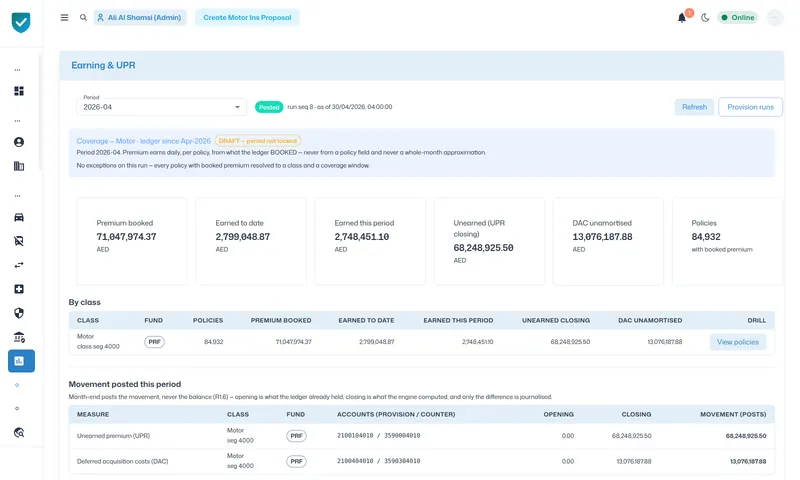Select the highlighted chart icon in sidebar
This screenshot has width=800, height=480.
(21, 361)
